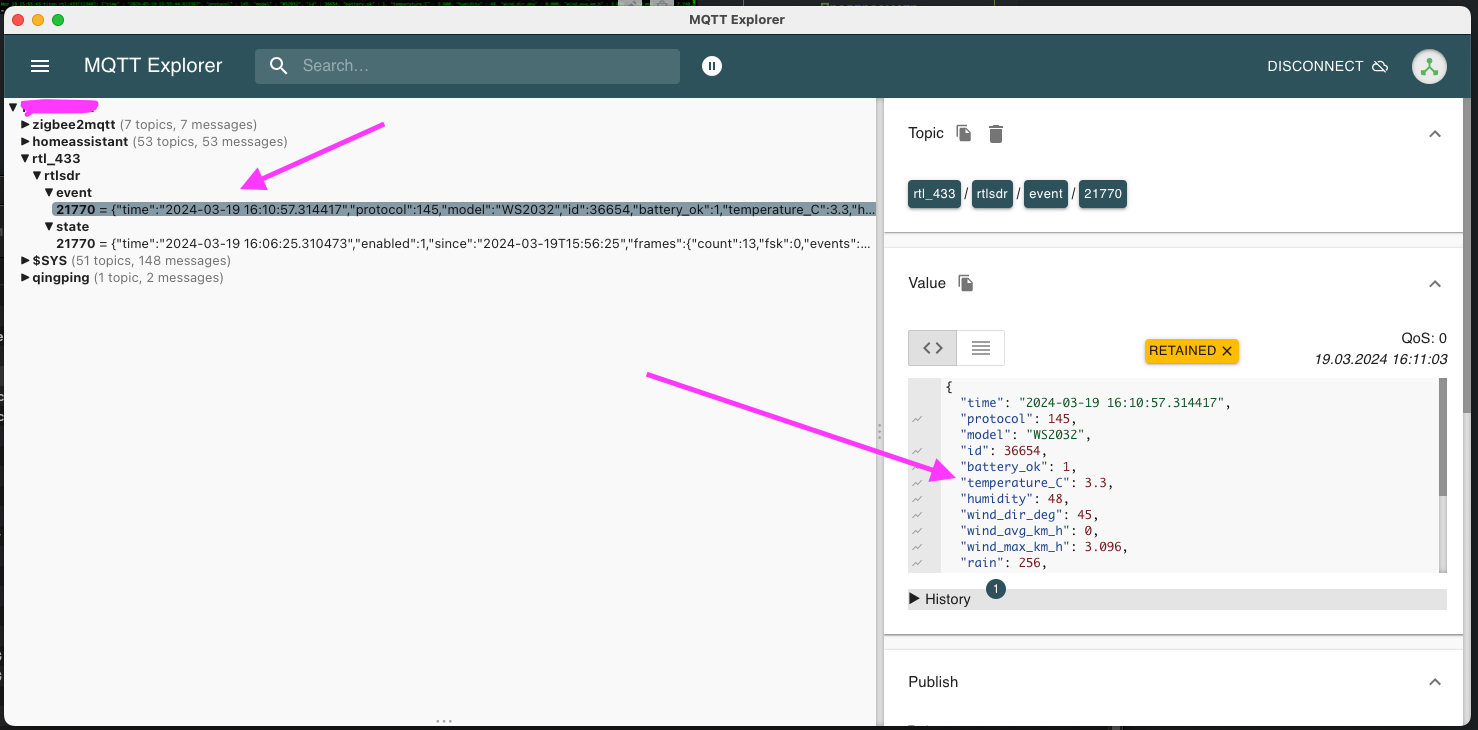1478x730 pixels.
Task: Collapse the Value panel chevron
Action: [1435, 284]
